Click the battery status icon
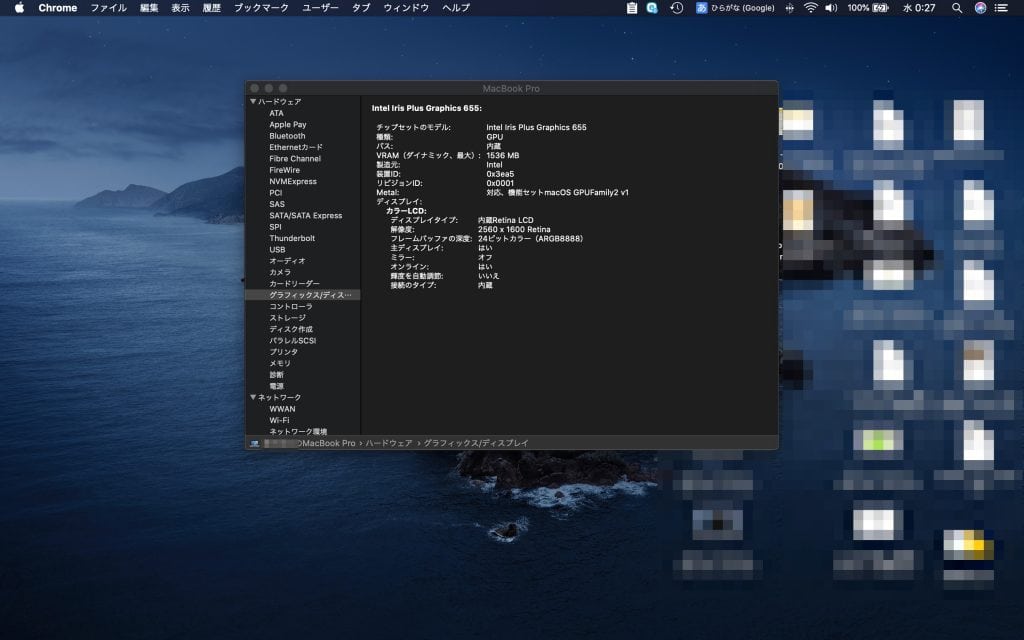1024x640 pixels. point(881,8)
